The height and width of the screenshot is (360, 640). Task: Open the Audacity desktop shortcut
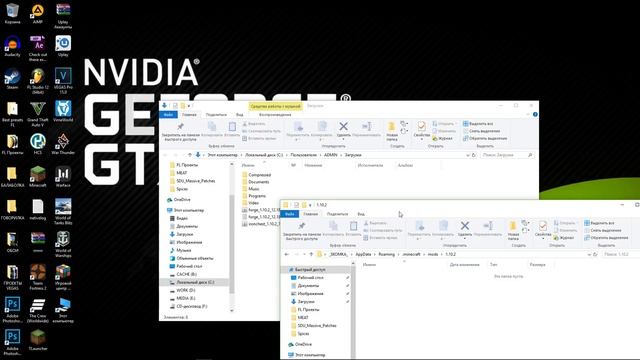(12, 45)
